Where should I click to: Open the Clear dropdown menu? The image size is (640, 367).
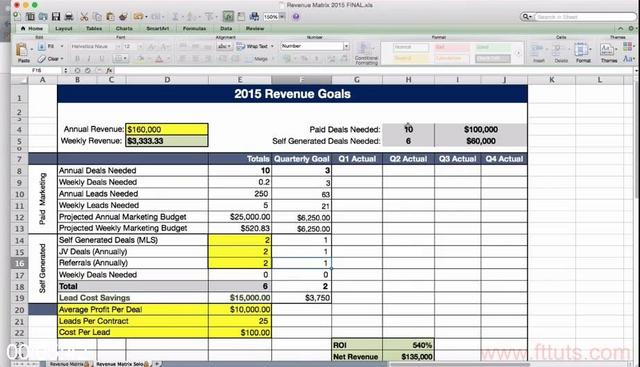tap(51, 59)
